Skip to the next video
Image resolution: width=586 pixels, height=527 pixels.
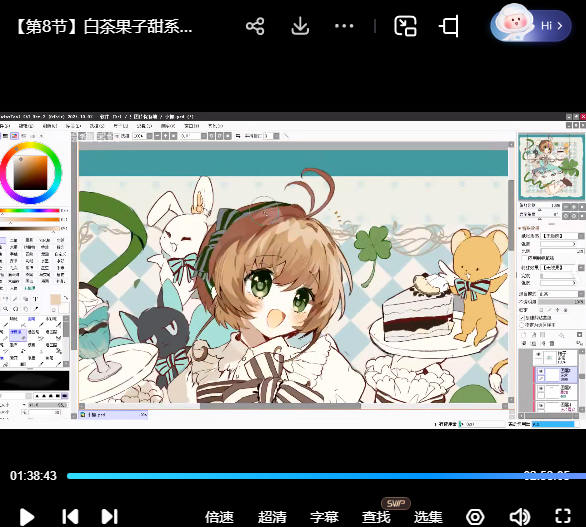[x=110, y=517]
